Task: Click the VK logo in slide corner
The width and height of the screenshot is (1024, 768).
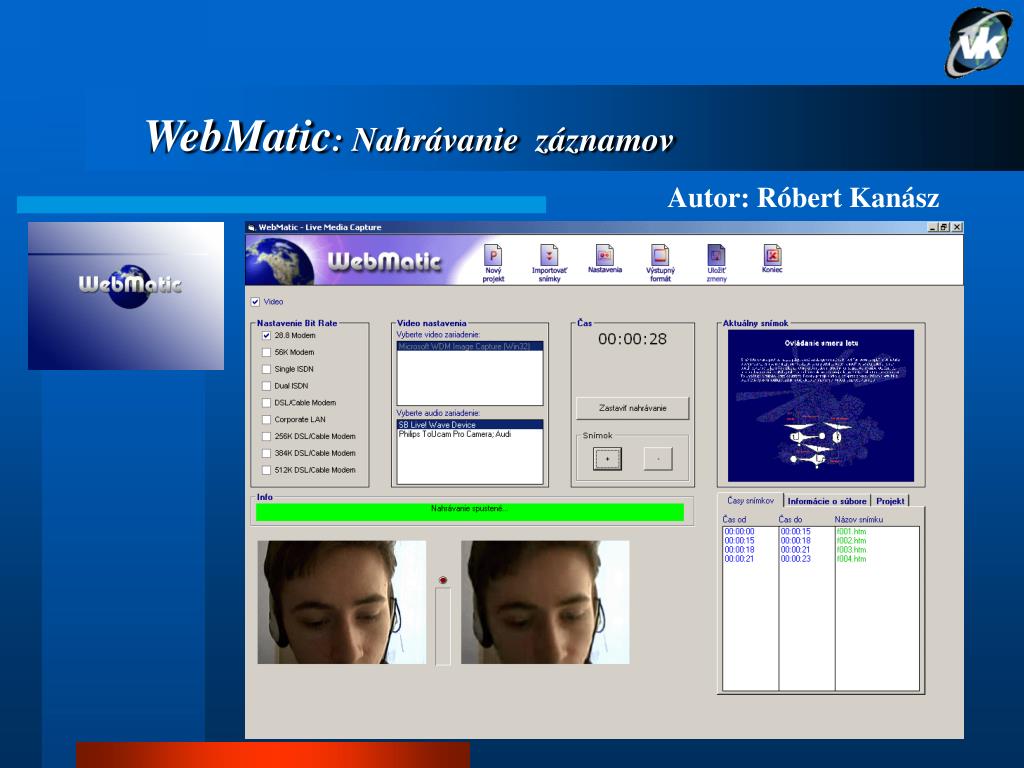Action: tap(979, 42)
